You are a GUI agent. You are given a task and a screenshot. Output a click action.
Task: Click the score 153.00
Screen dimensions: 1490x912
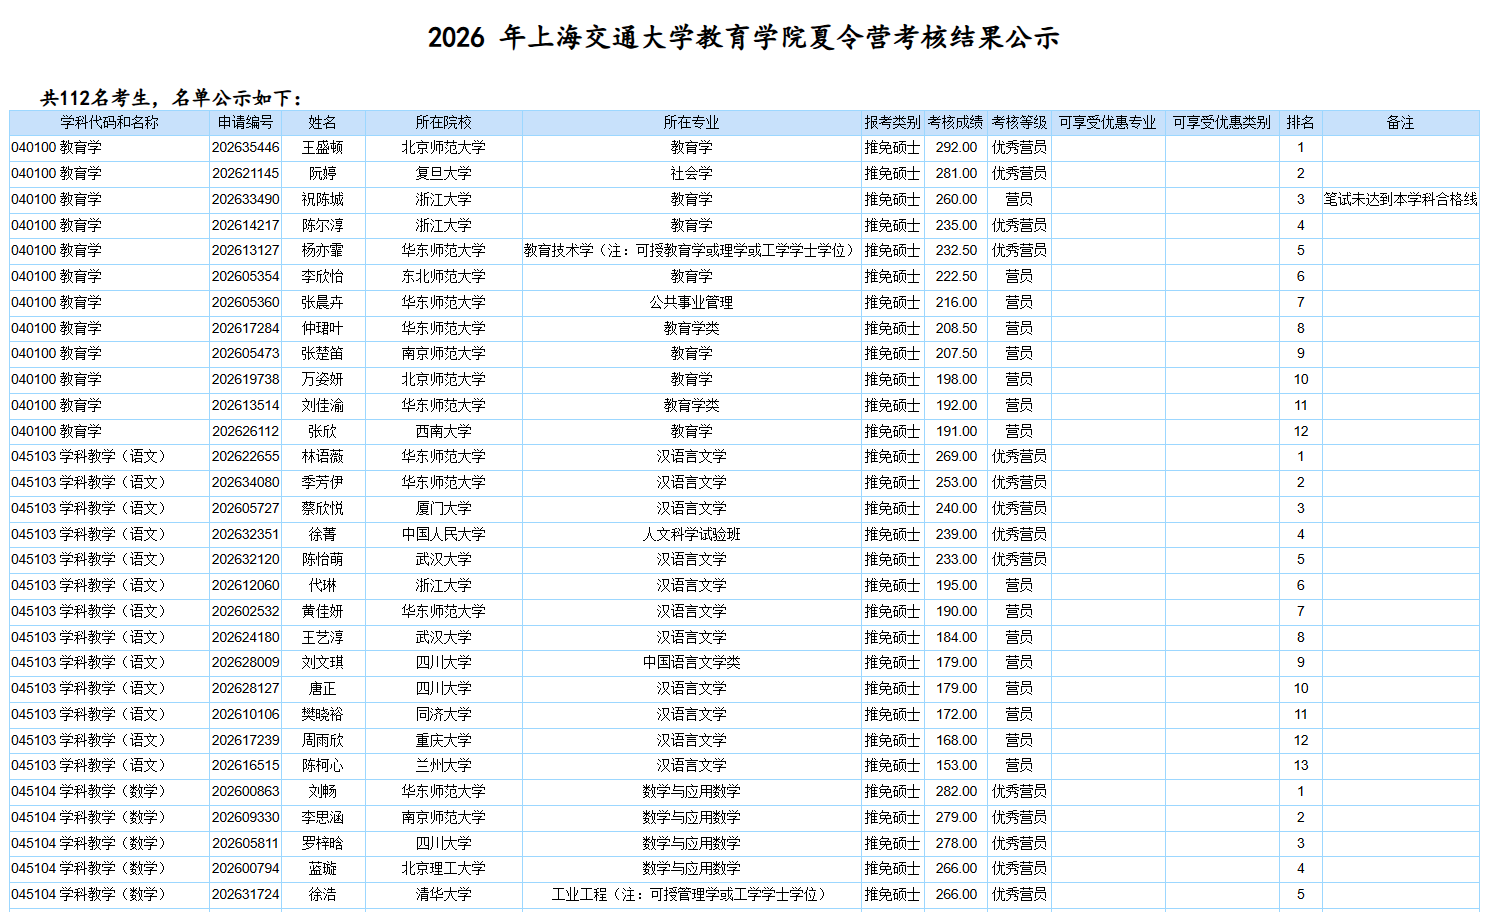(x=956, y=765)
